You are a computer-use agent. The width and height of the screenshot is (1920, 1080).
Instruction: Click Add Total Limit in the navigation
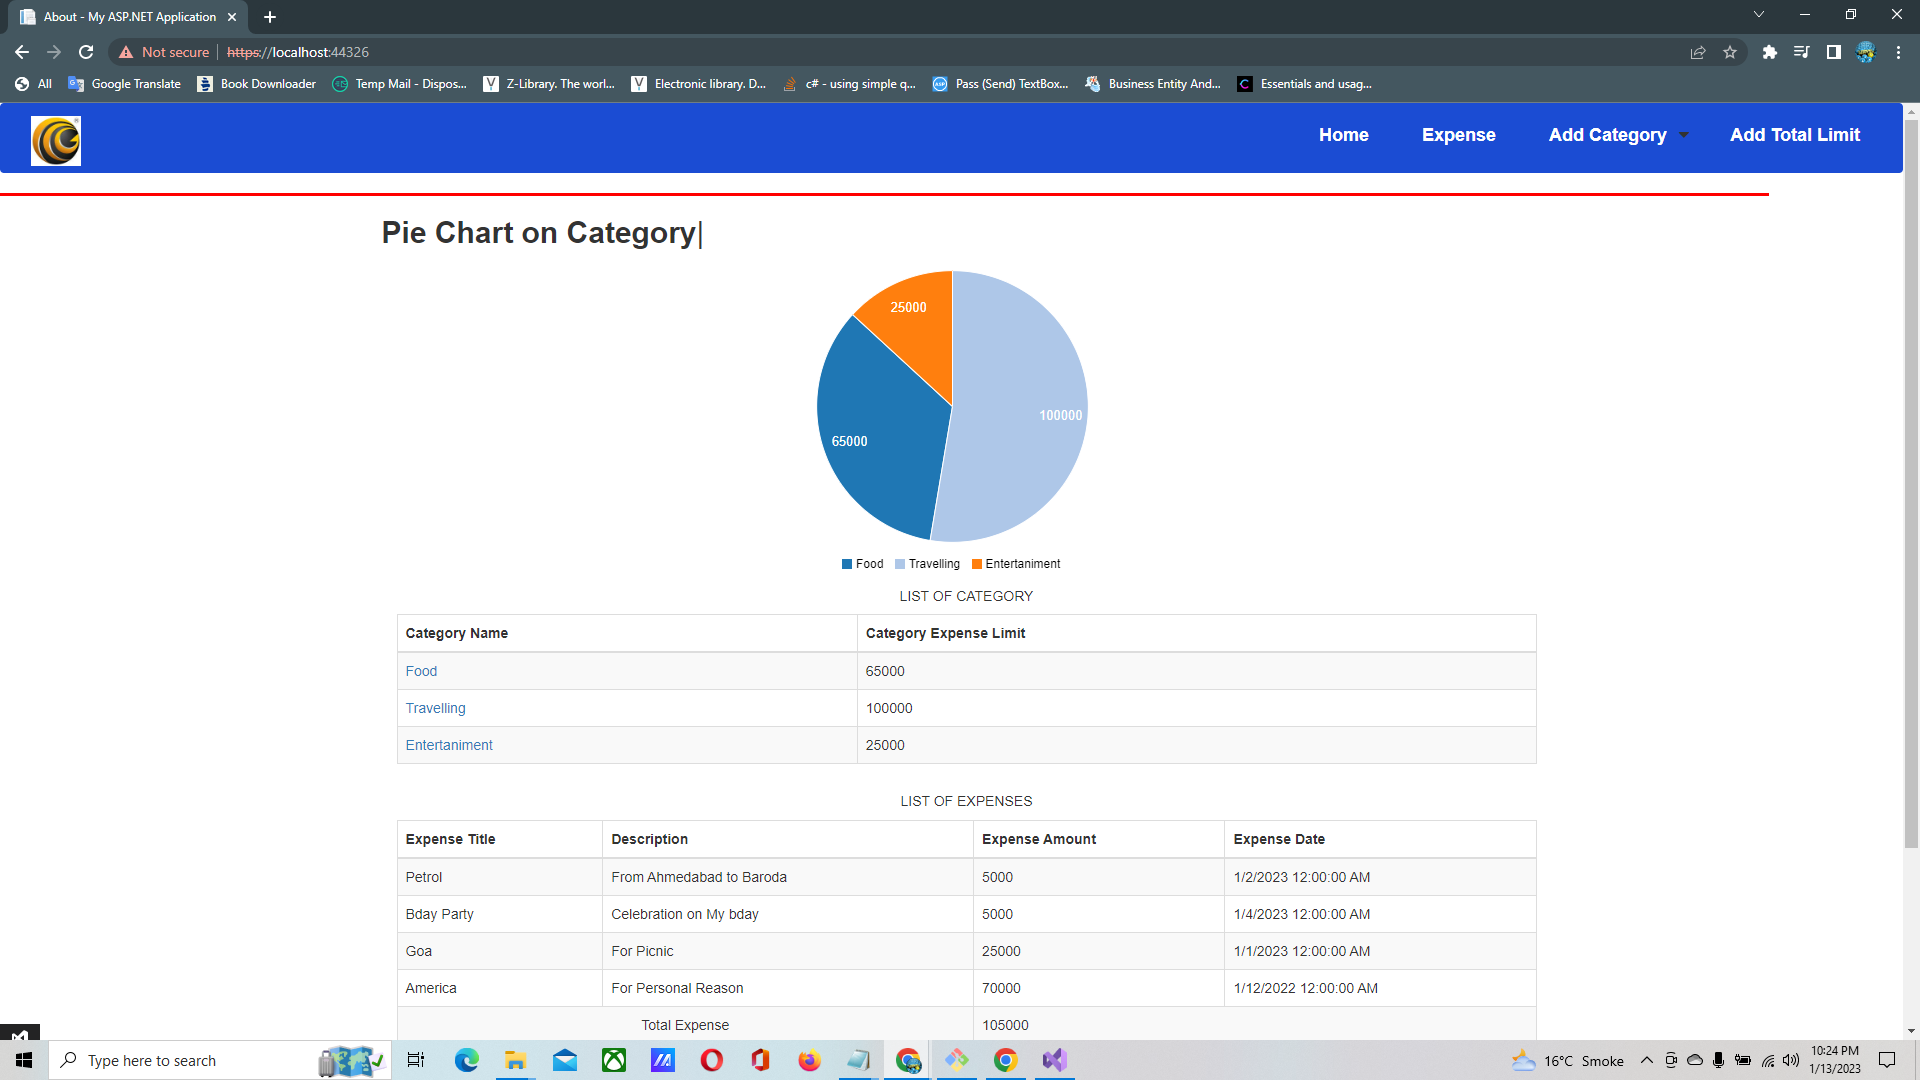[x=1794, y=134]
